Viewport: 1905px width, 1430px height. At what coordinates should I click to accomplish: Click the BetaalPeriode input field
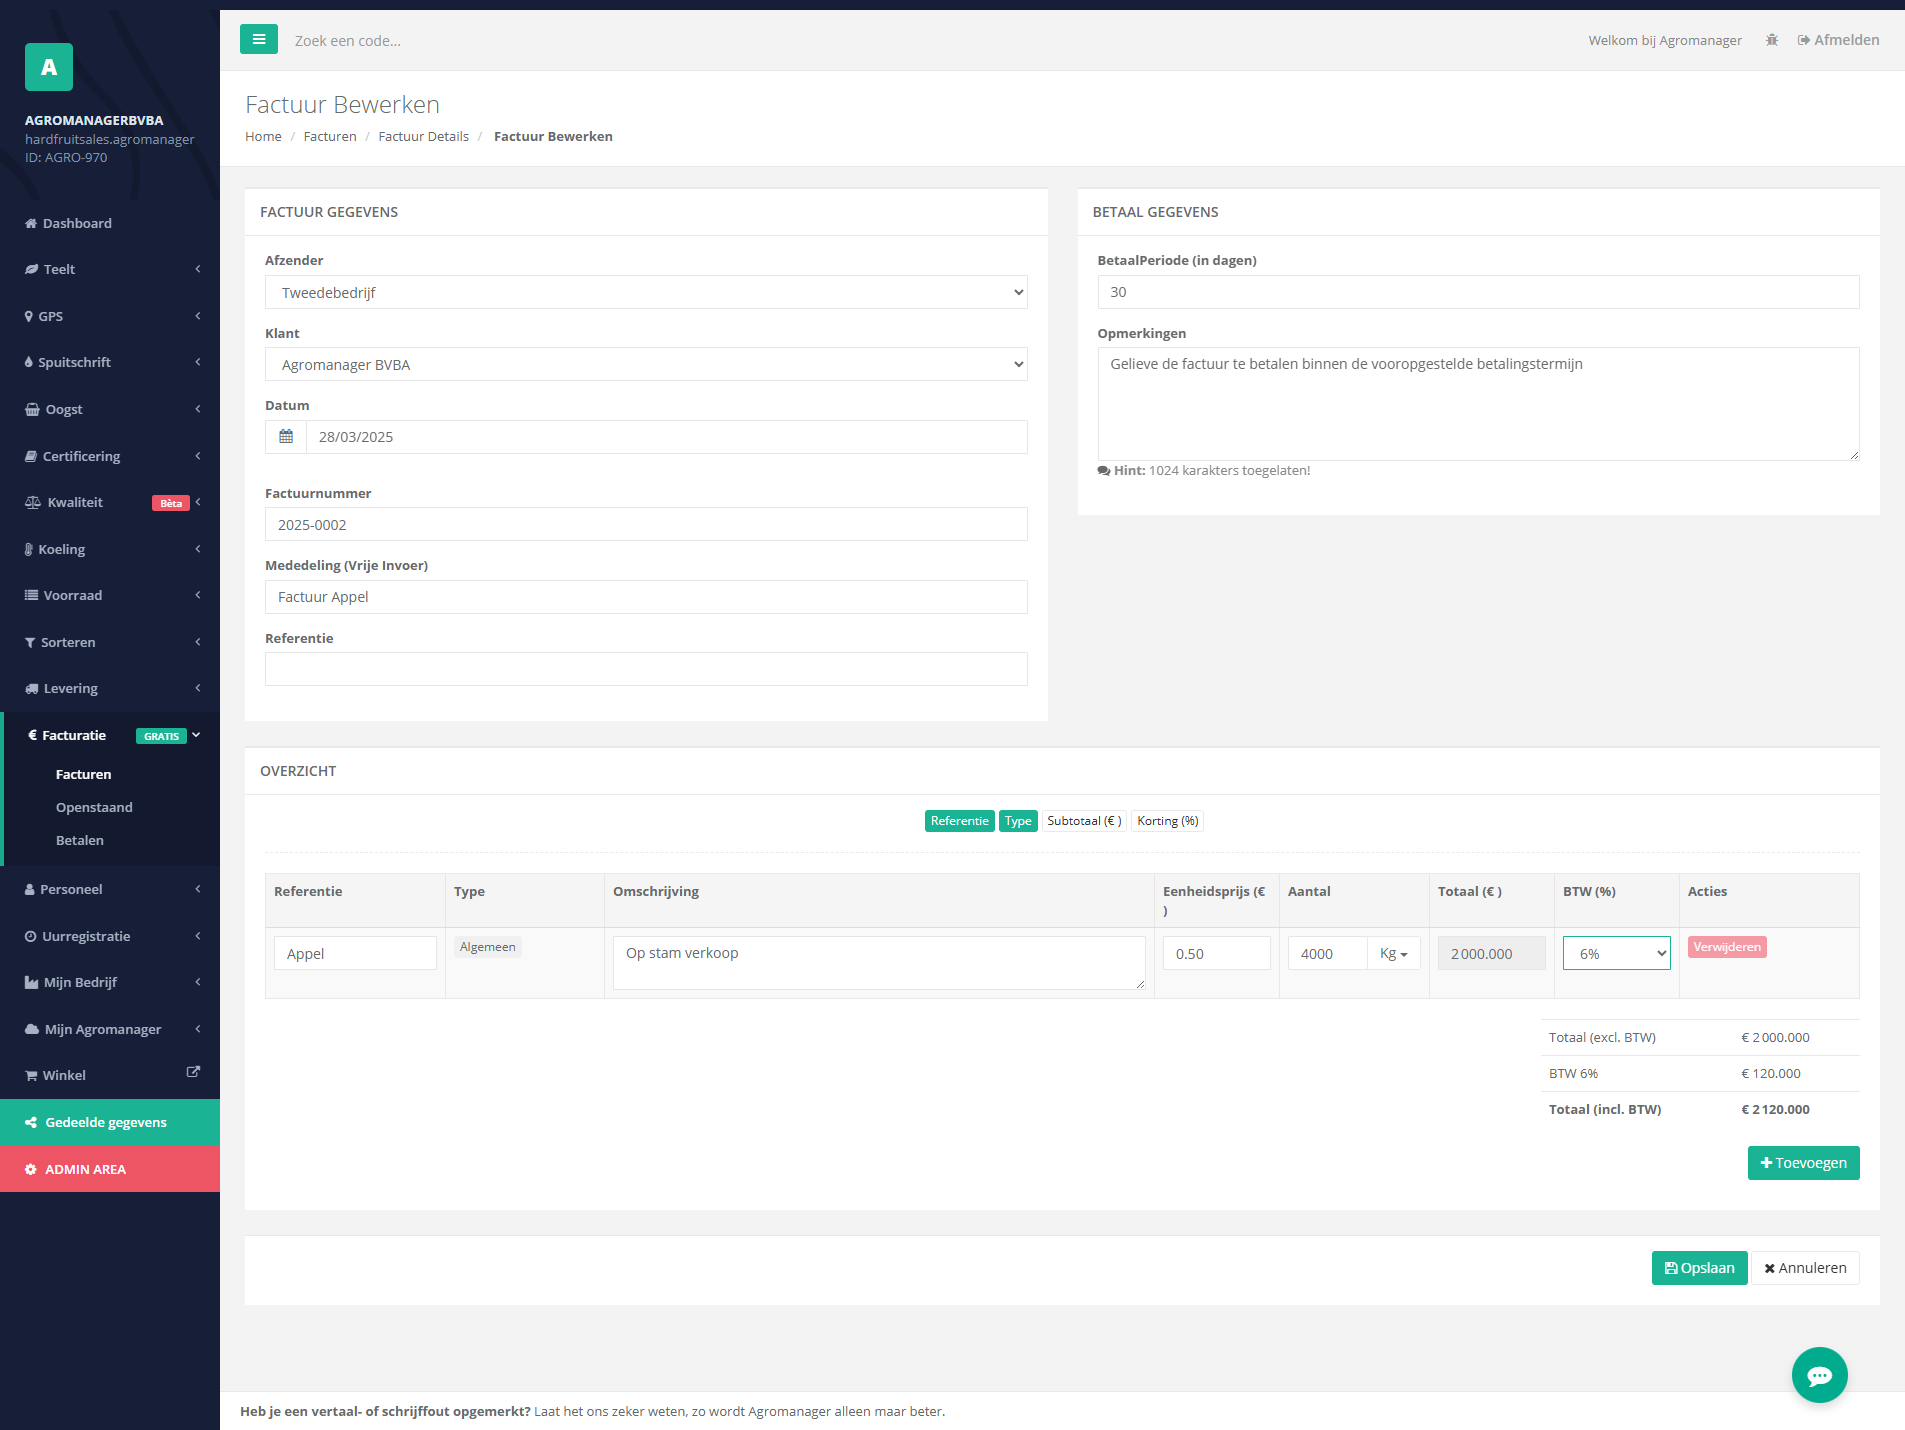click(x=1478, y=292)
